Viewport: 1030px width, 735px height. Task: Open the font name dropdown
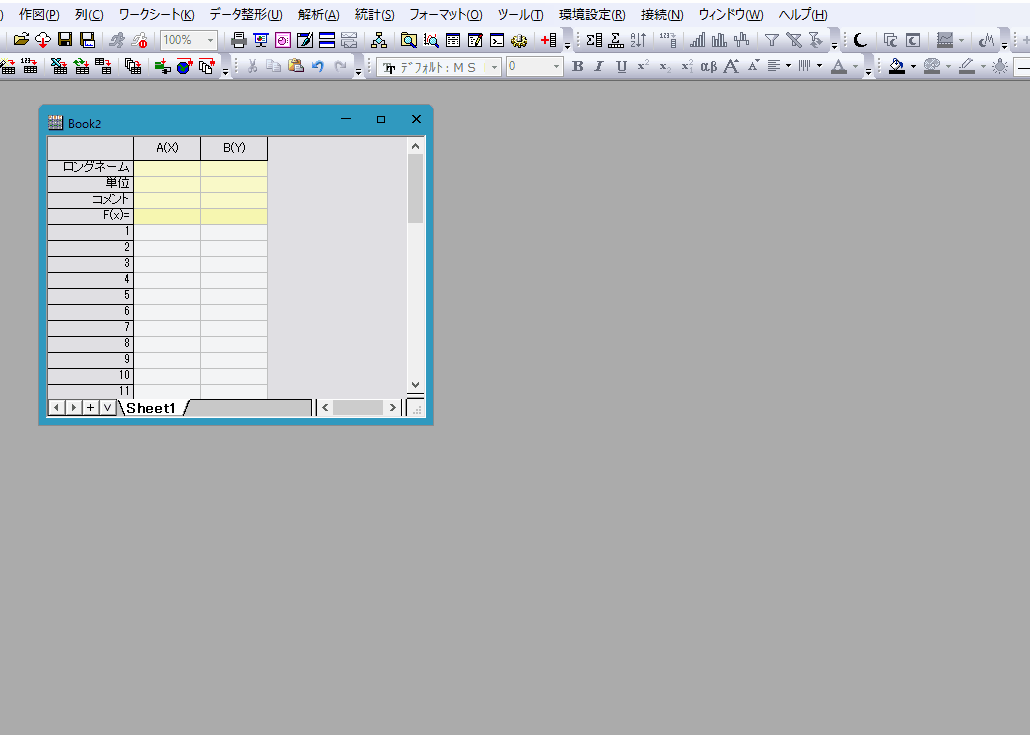[x=493, y=67]
